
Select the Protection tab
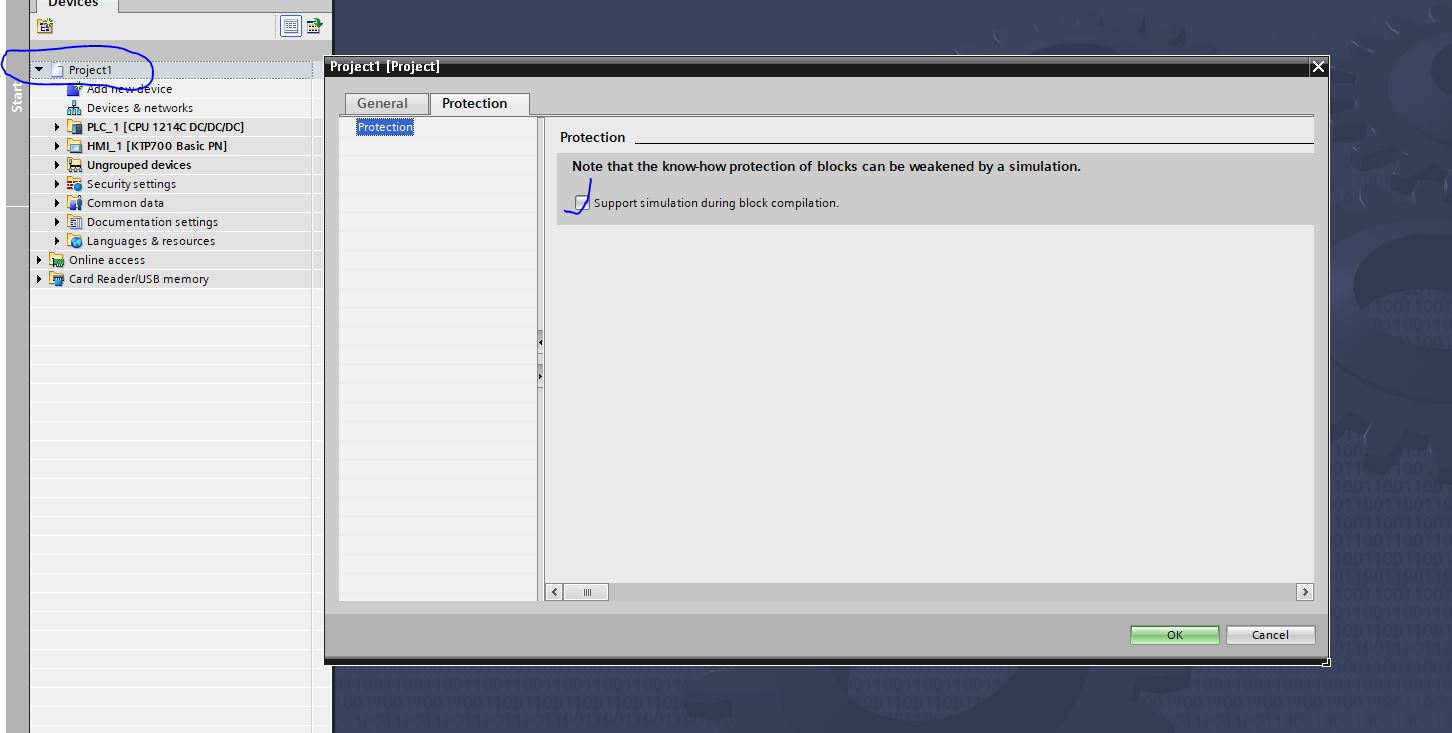475,103
